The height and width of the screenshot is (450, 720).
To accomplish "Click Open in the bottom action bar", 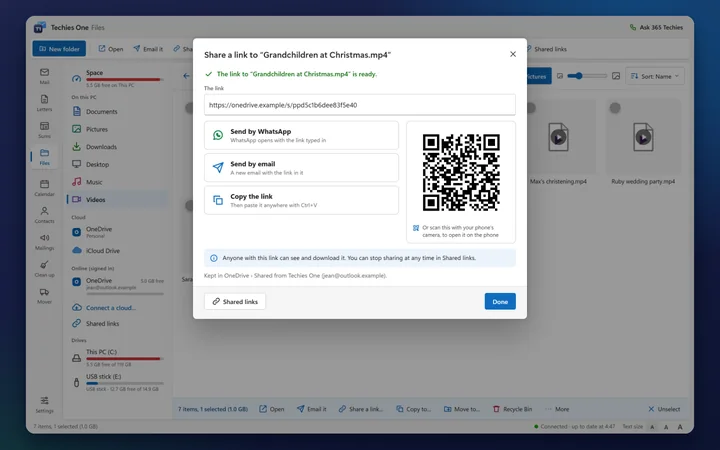I will 272,409.
